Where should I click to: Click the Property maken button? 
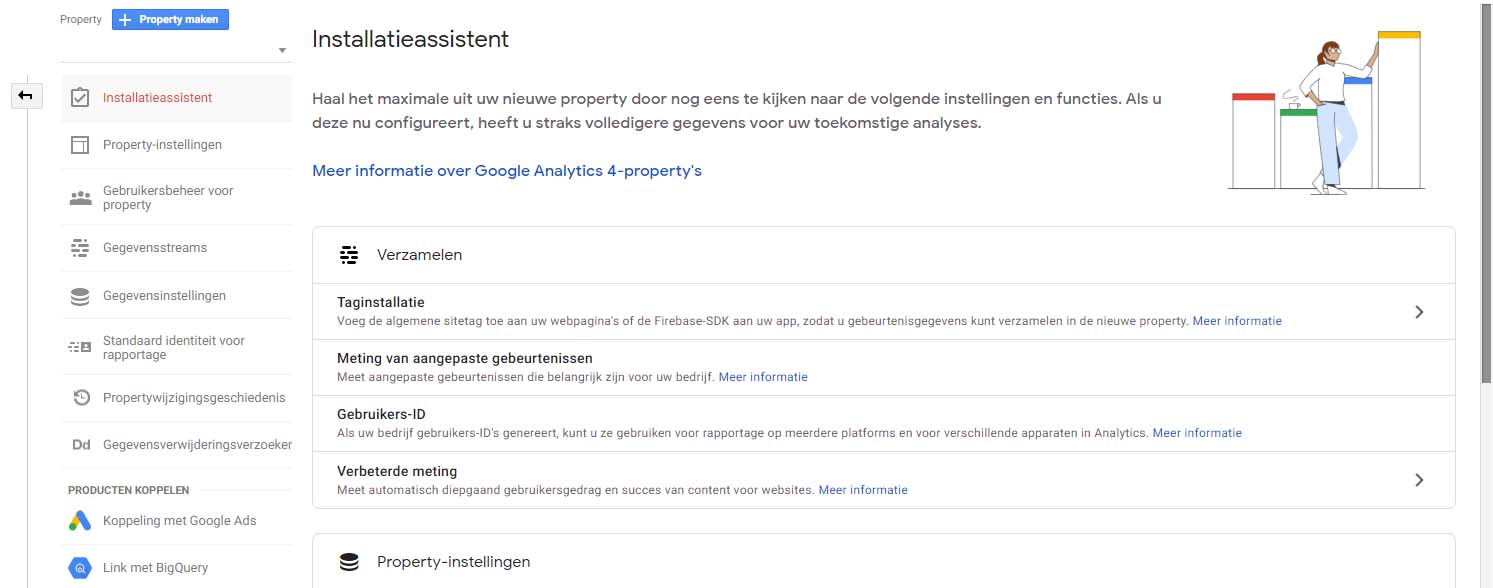pyautogui.click(x=171, y=19)
